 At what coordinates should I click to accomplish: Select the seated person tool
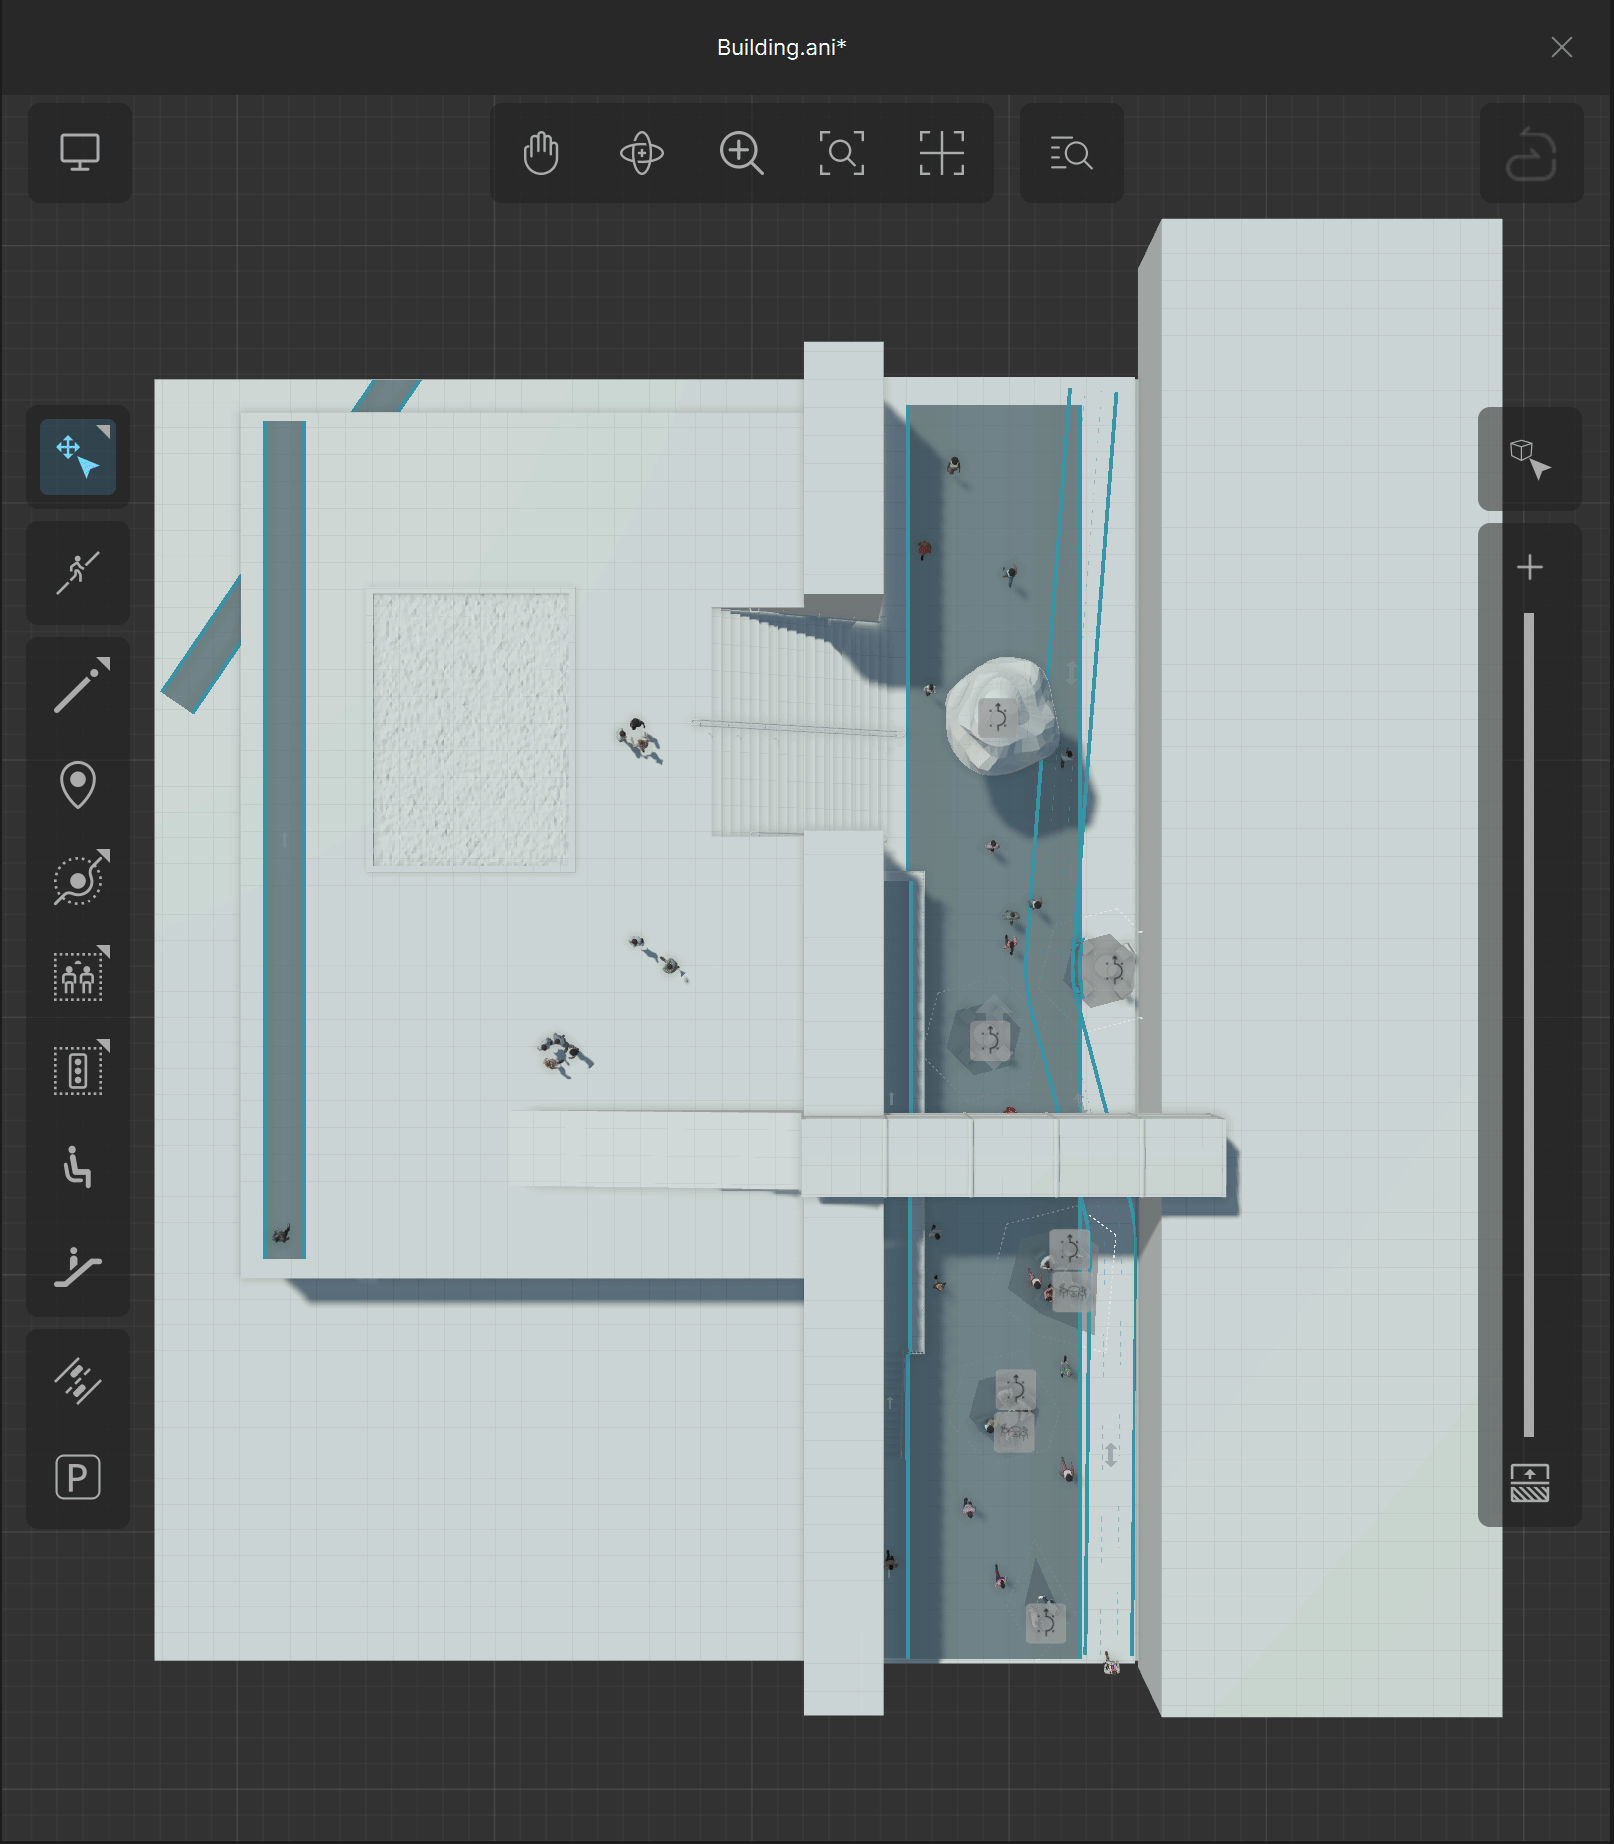coord(77,1167)
